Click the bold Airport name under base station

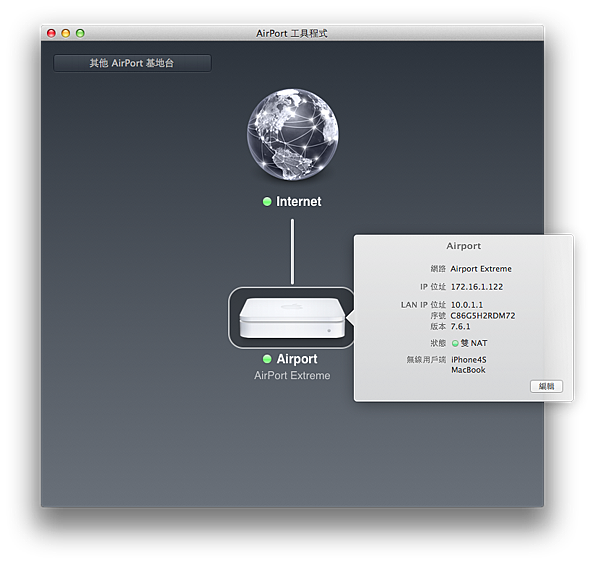297,359
